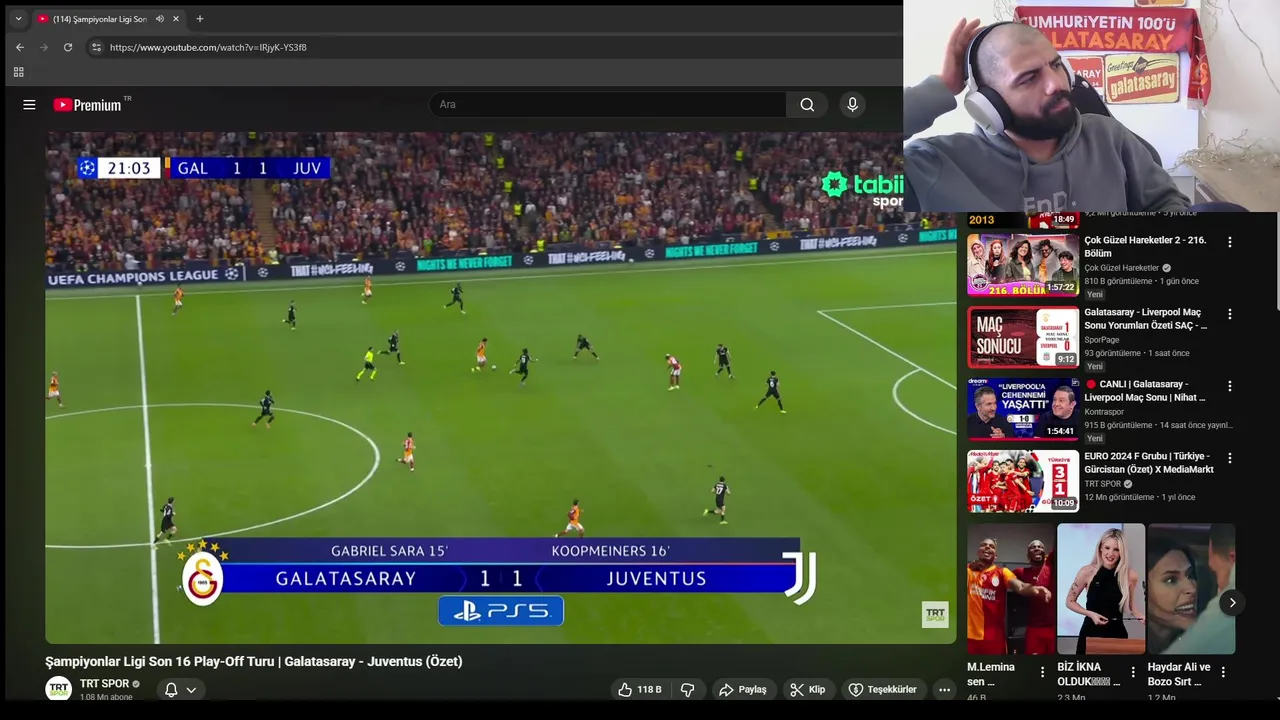Open the M.Lemina Shorts video
This screenshot has width=1280, height=720.
click(x=1011, y=589)
